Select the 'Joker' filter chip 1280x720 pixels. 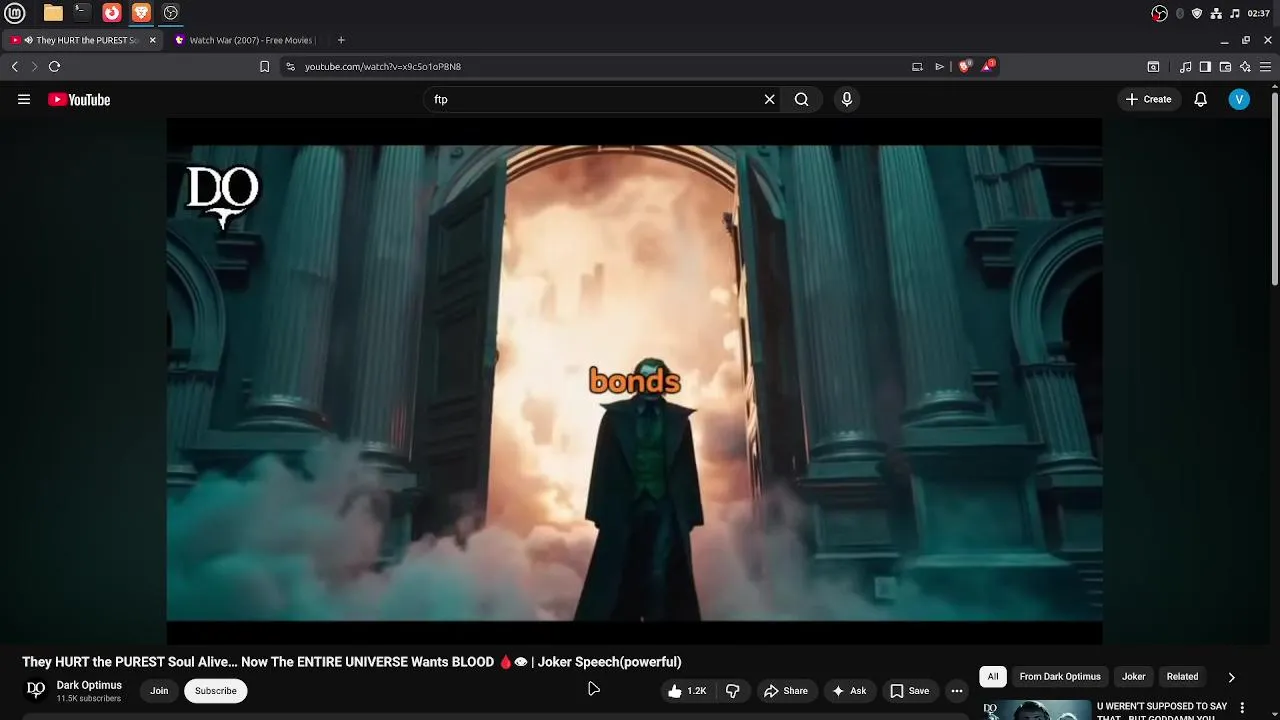(1133, 677)
